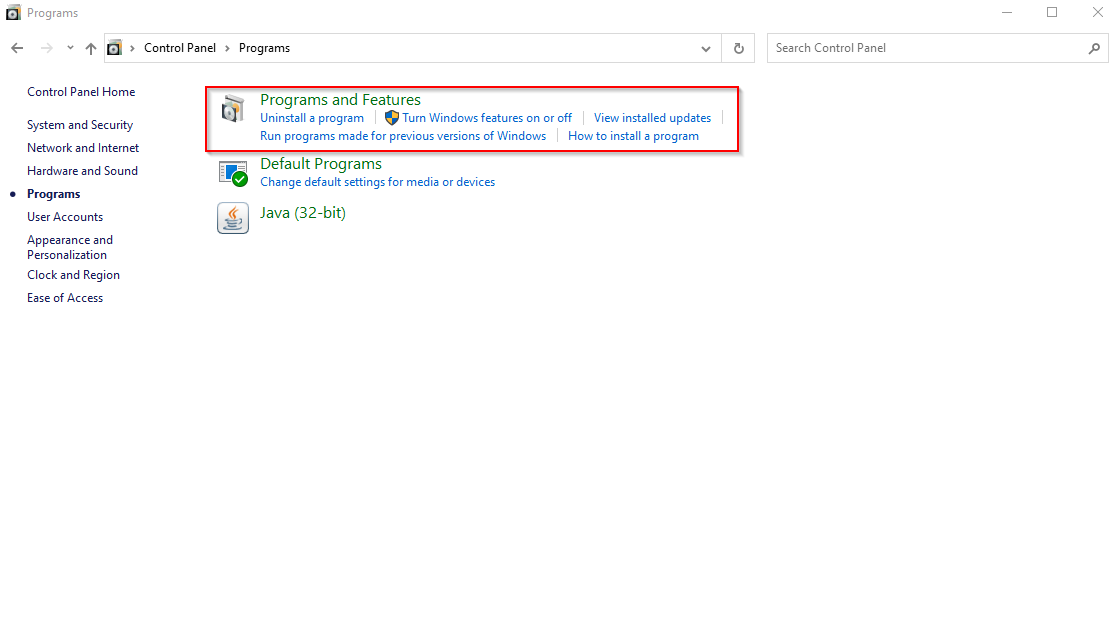Go back with the left arrow
The width and height of the screenshot is (1119, 627).
click(17, 48)
